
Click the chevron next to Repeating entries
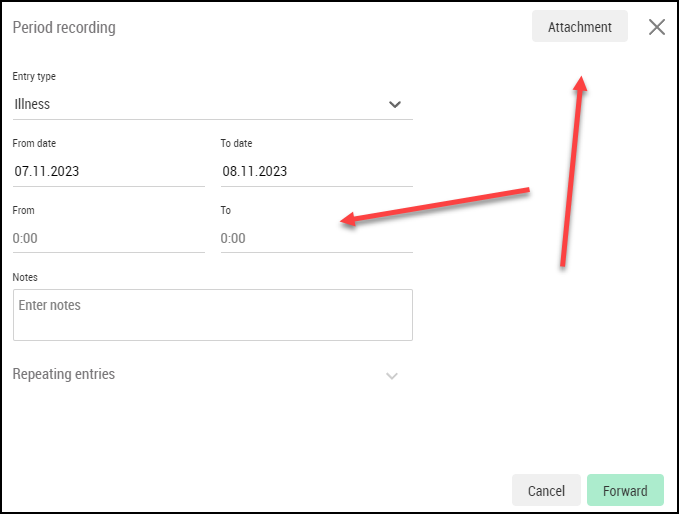point(391,375)
